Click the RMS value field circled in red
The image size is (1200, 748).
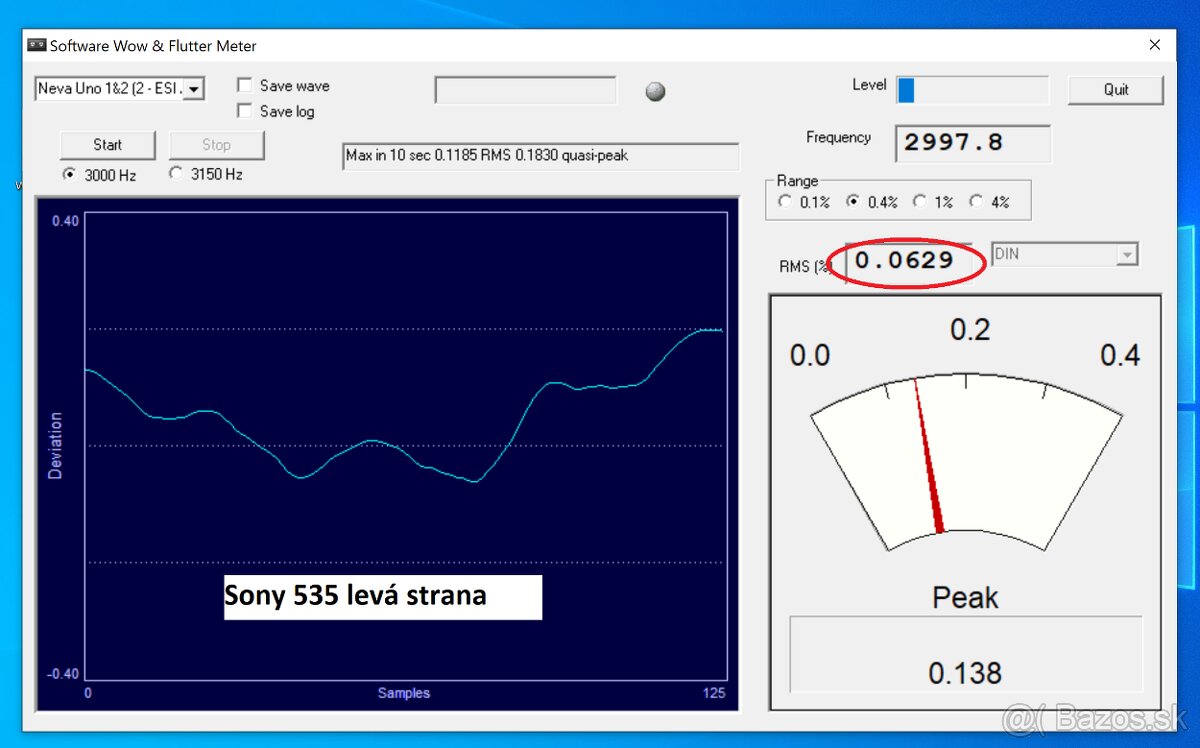click(903, 260)
